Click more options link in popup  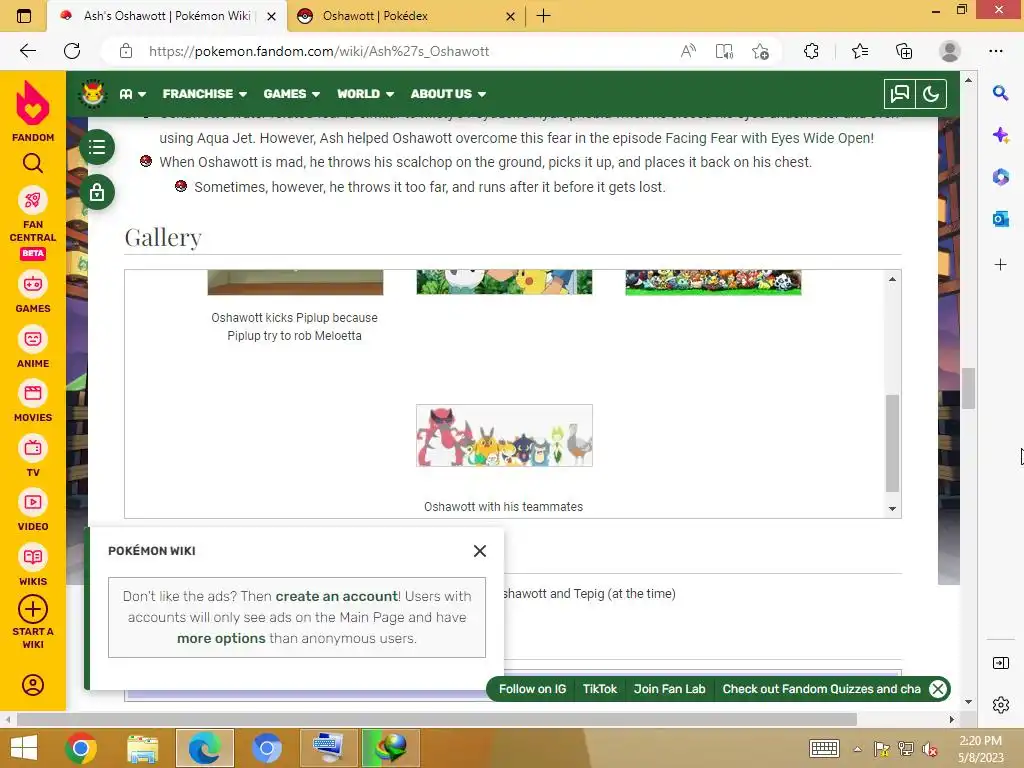pyautogui.click(x=221, y=638)
